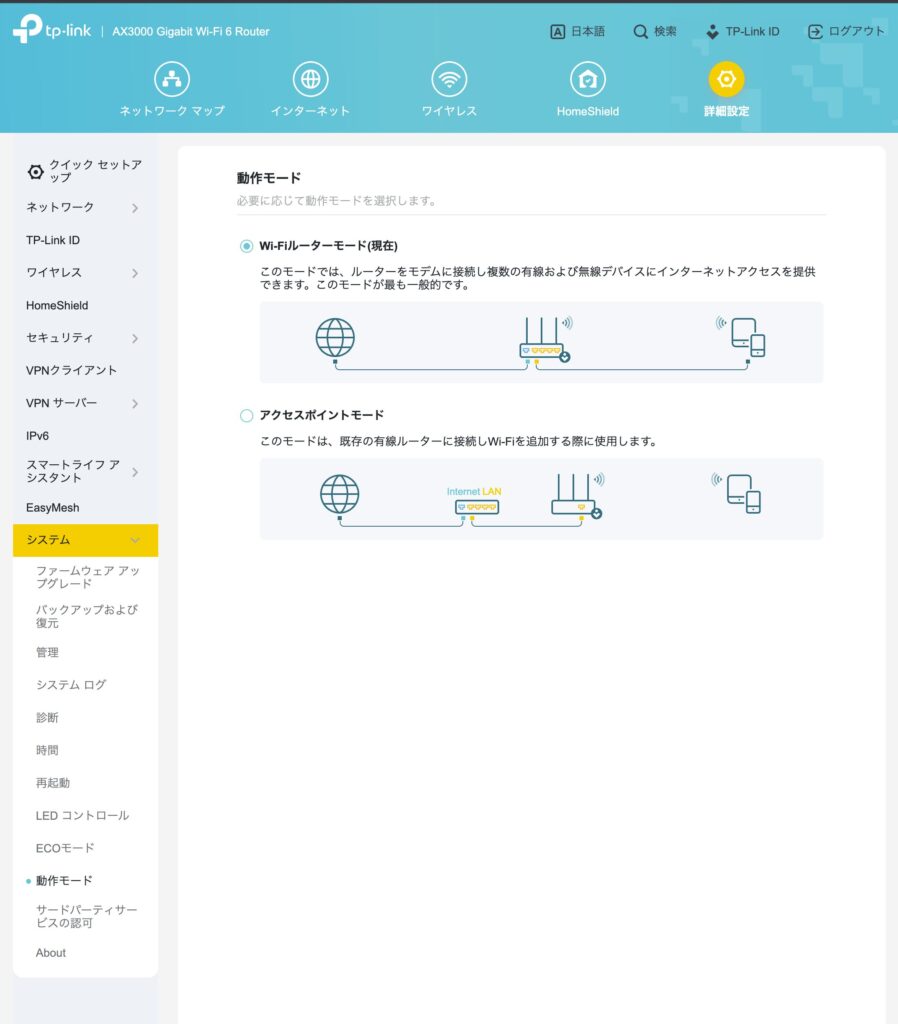
Task: Open TP-Link ID in top bar
Action: [742, 32]
